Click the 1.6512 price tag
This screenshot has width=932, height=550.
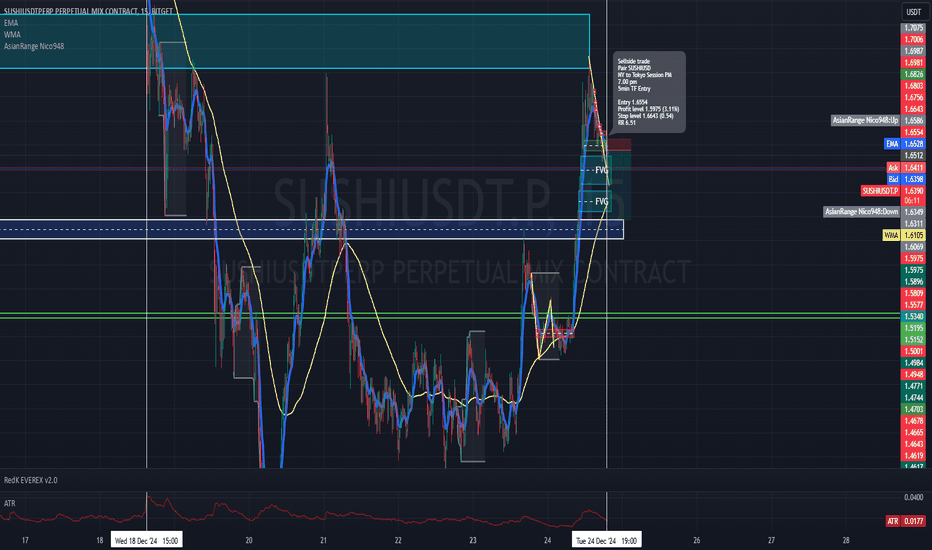pyautogui.click(x=914, y=156)
